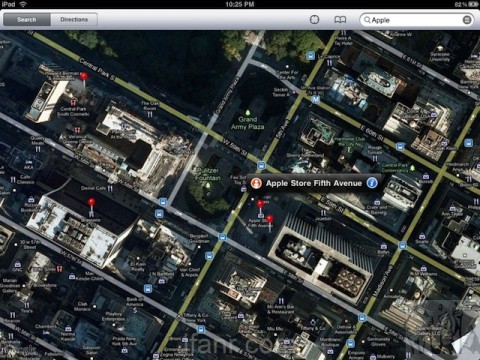The width and height of the screenshot is (480, 360).
Task: Tap the current location tracking icon
Action: pyautogui.click(x=314, y=20)
